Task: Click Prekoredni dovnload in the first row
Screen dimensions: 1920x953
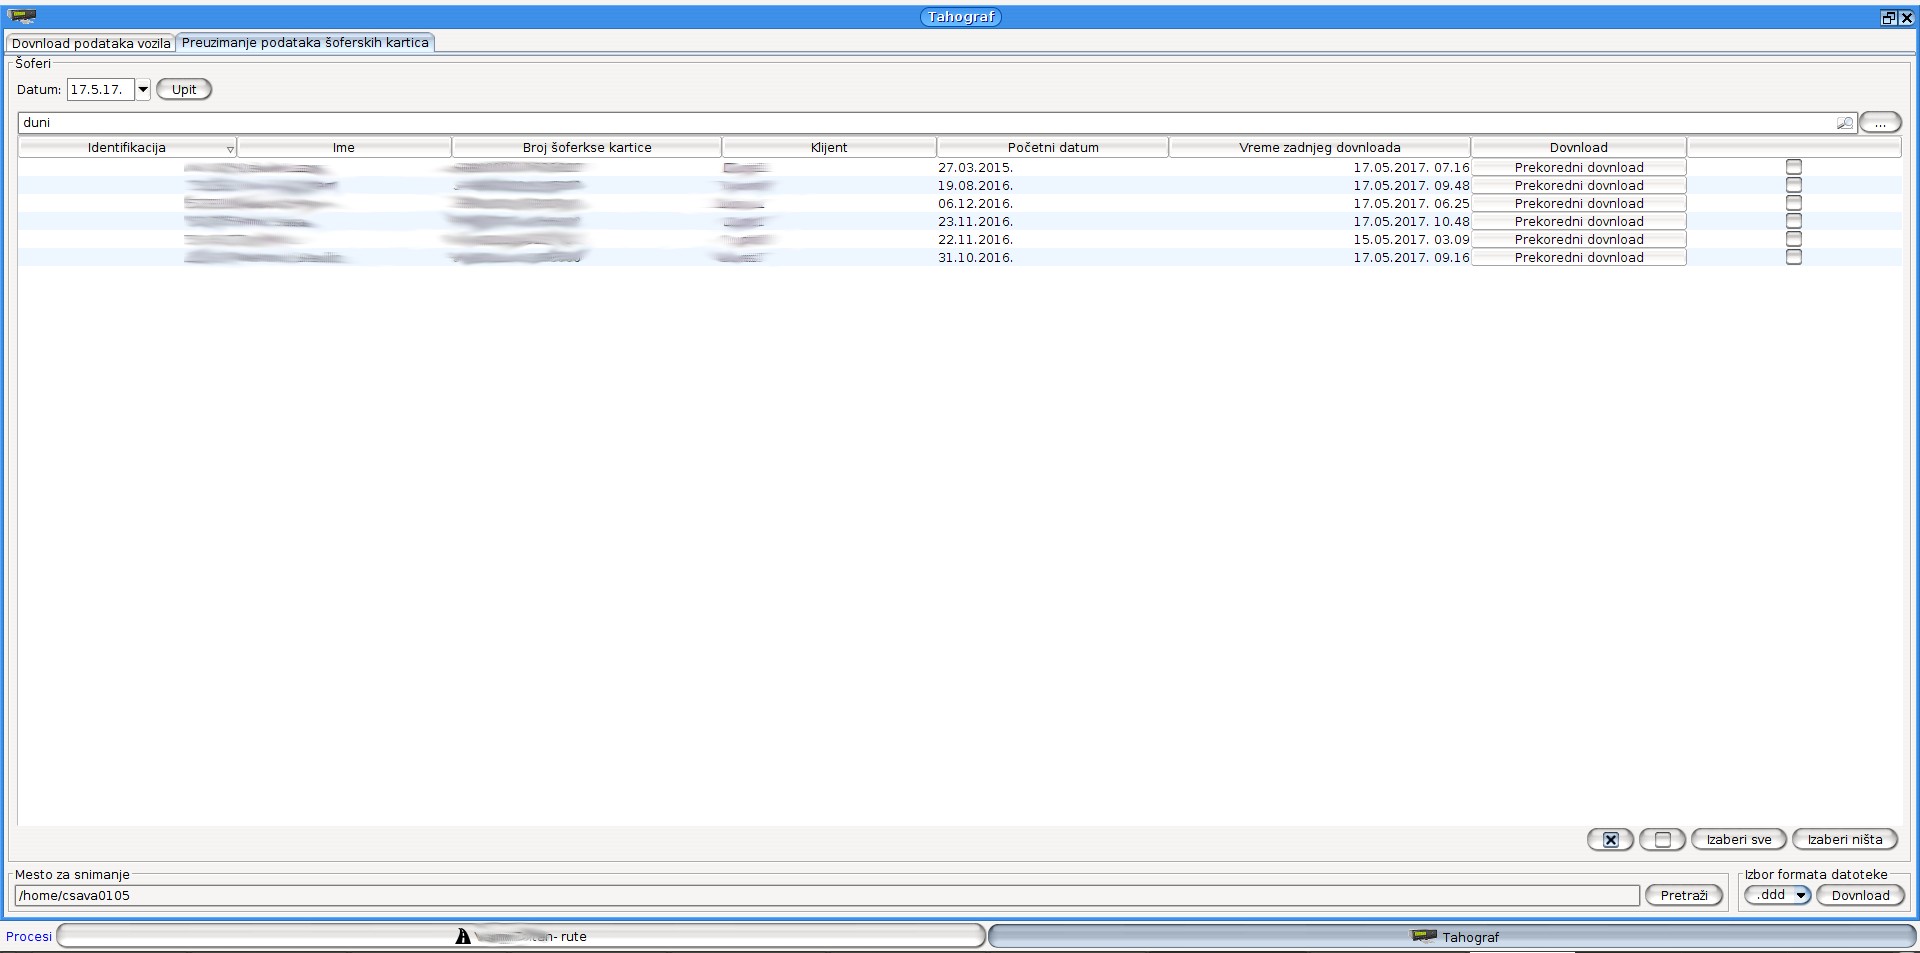Action: point(1578,168)
